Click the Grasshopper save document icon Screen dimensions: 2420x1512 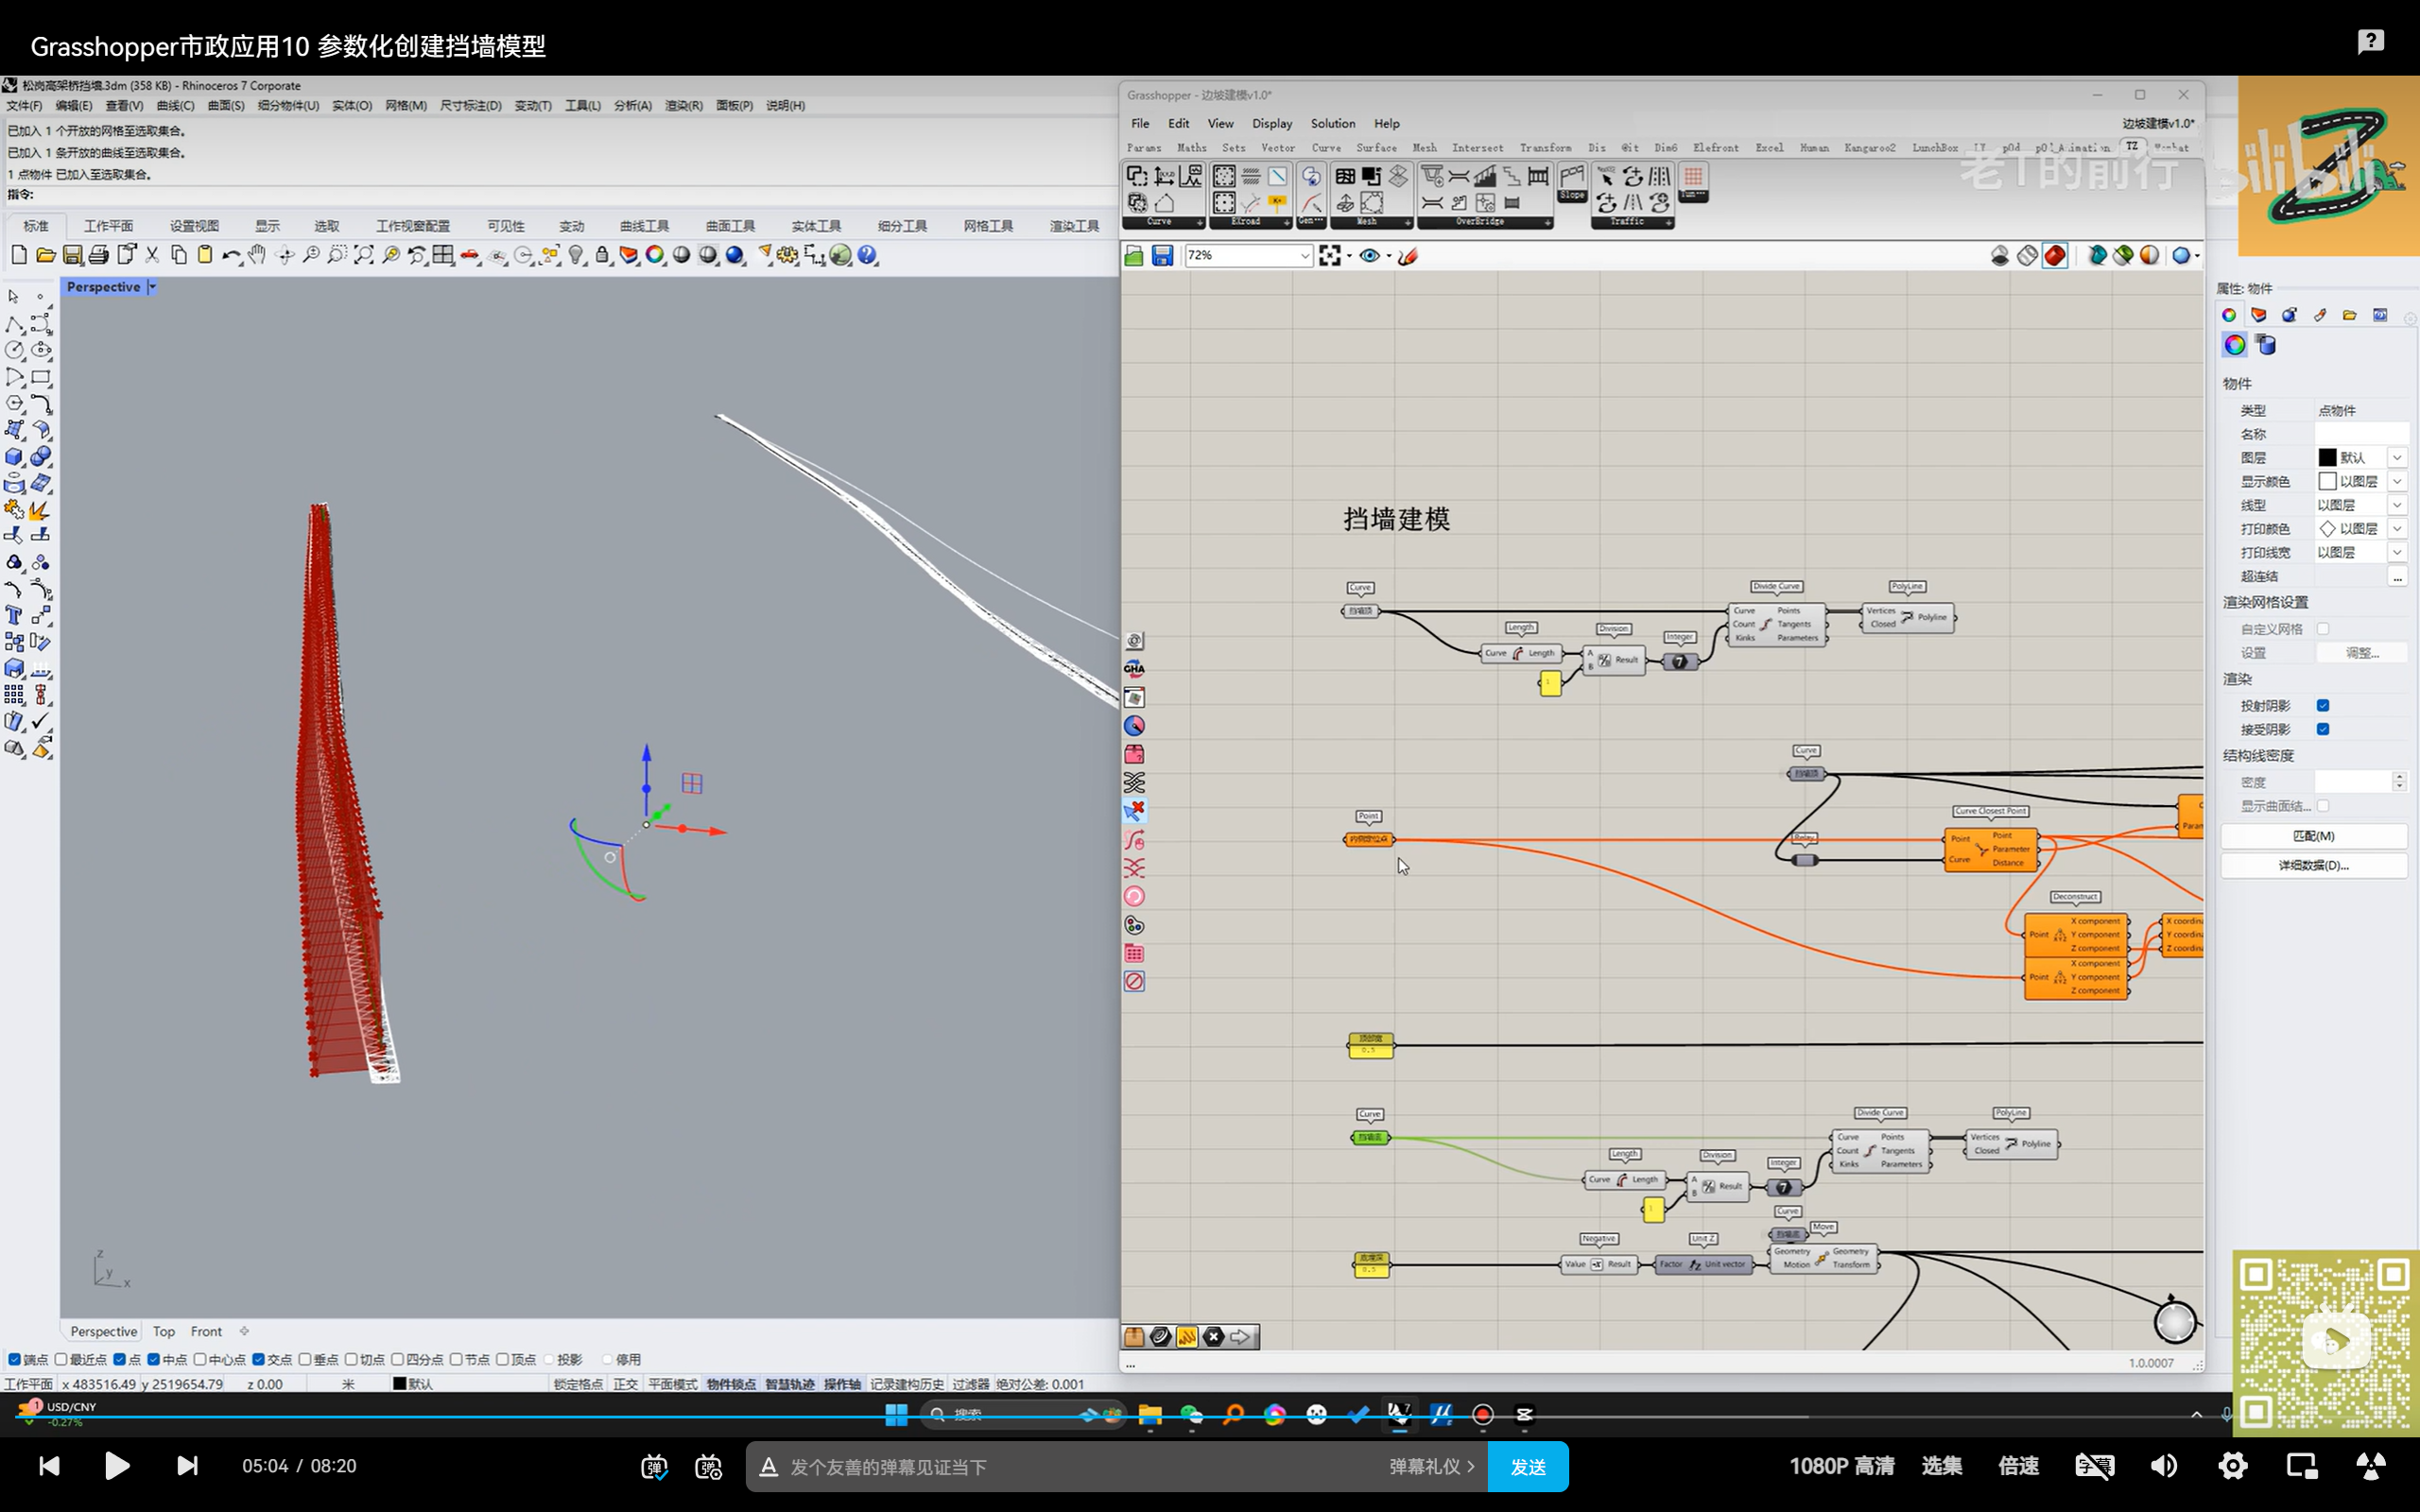1162,256
